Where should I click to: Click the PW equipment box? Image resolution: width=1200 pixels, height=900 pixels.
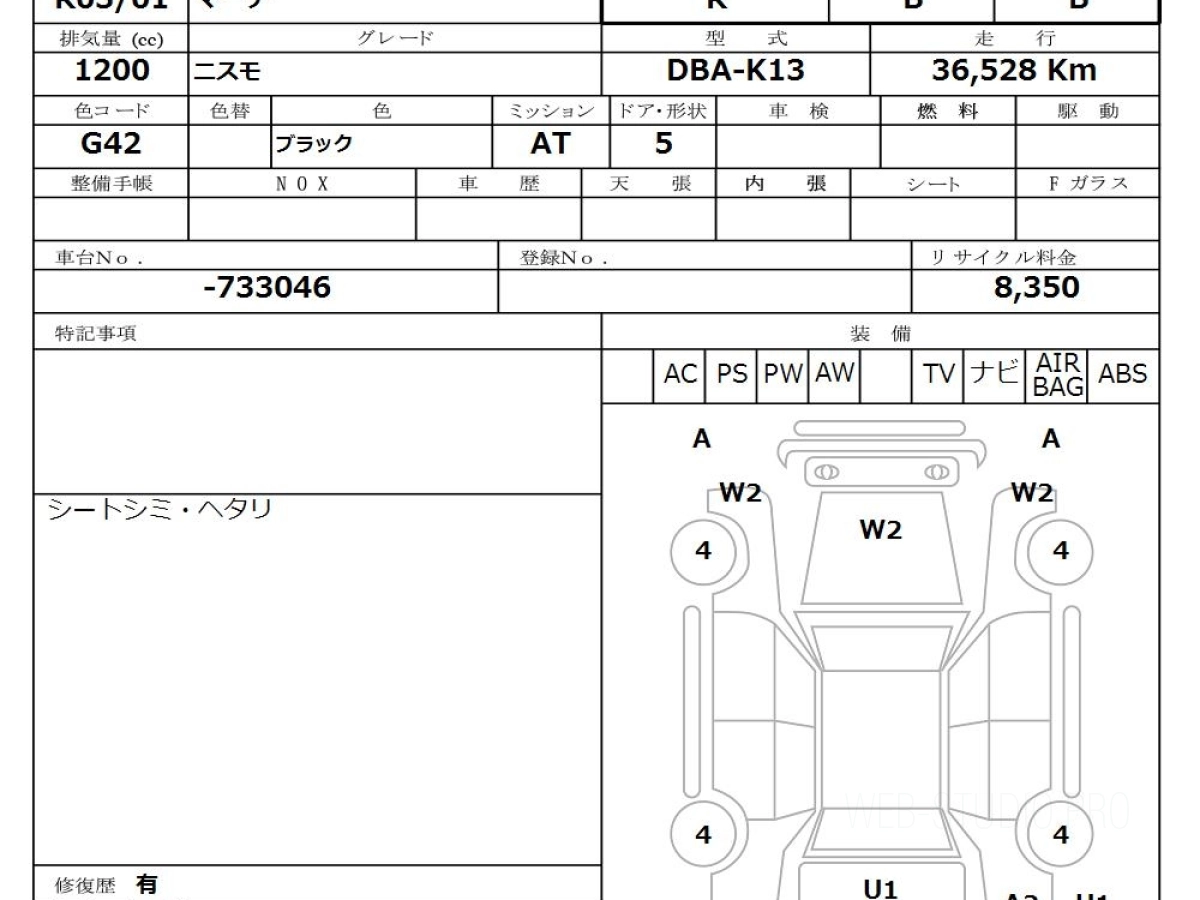784,375
